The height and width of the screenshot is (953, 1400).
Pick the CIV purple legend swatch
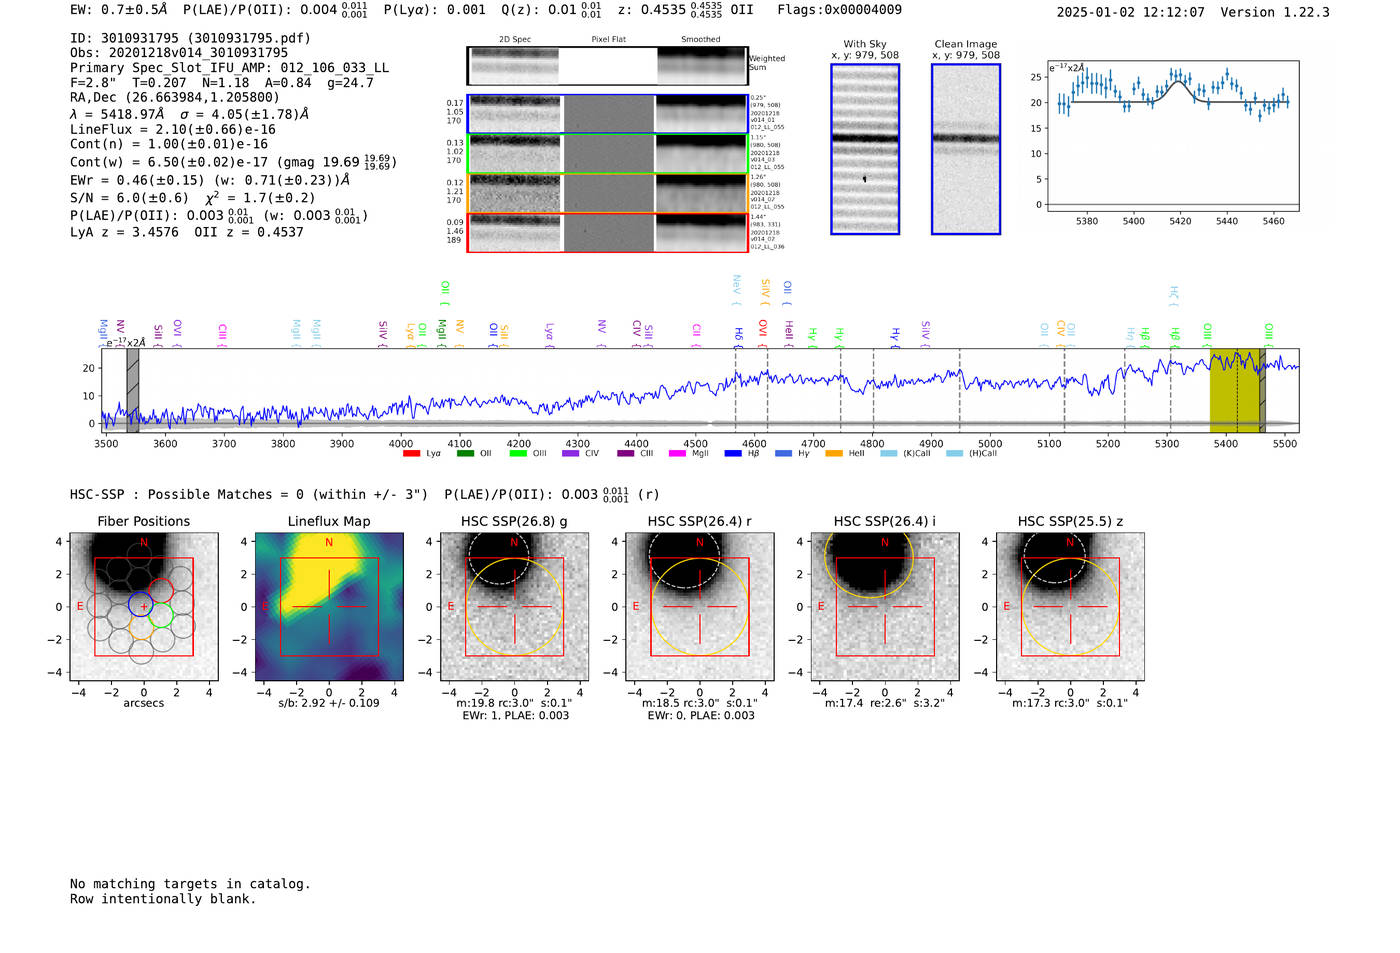[571, 454]
